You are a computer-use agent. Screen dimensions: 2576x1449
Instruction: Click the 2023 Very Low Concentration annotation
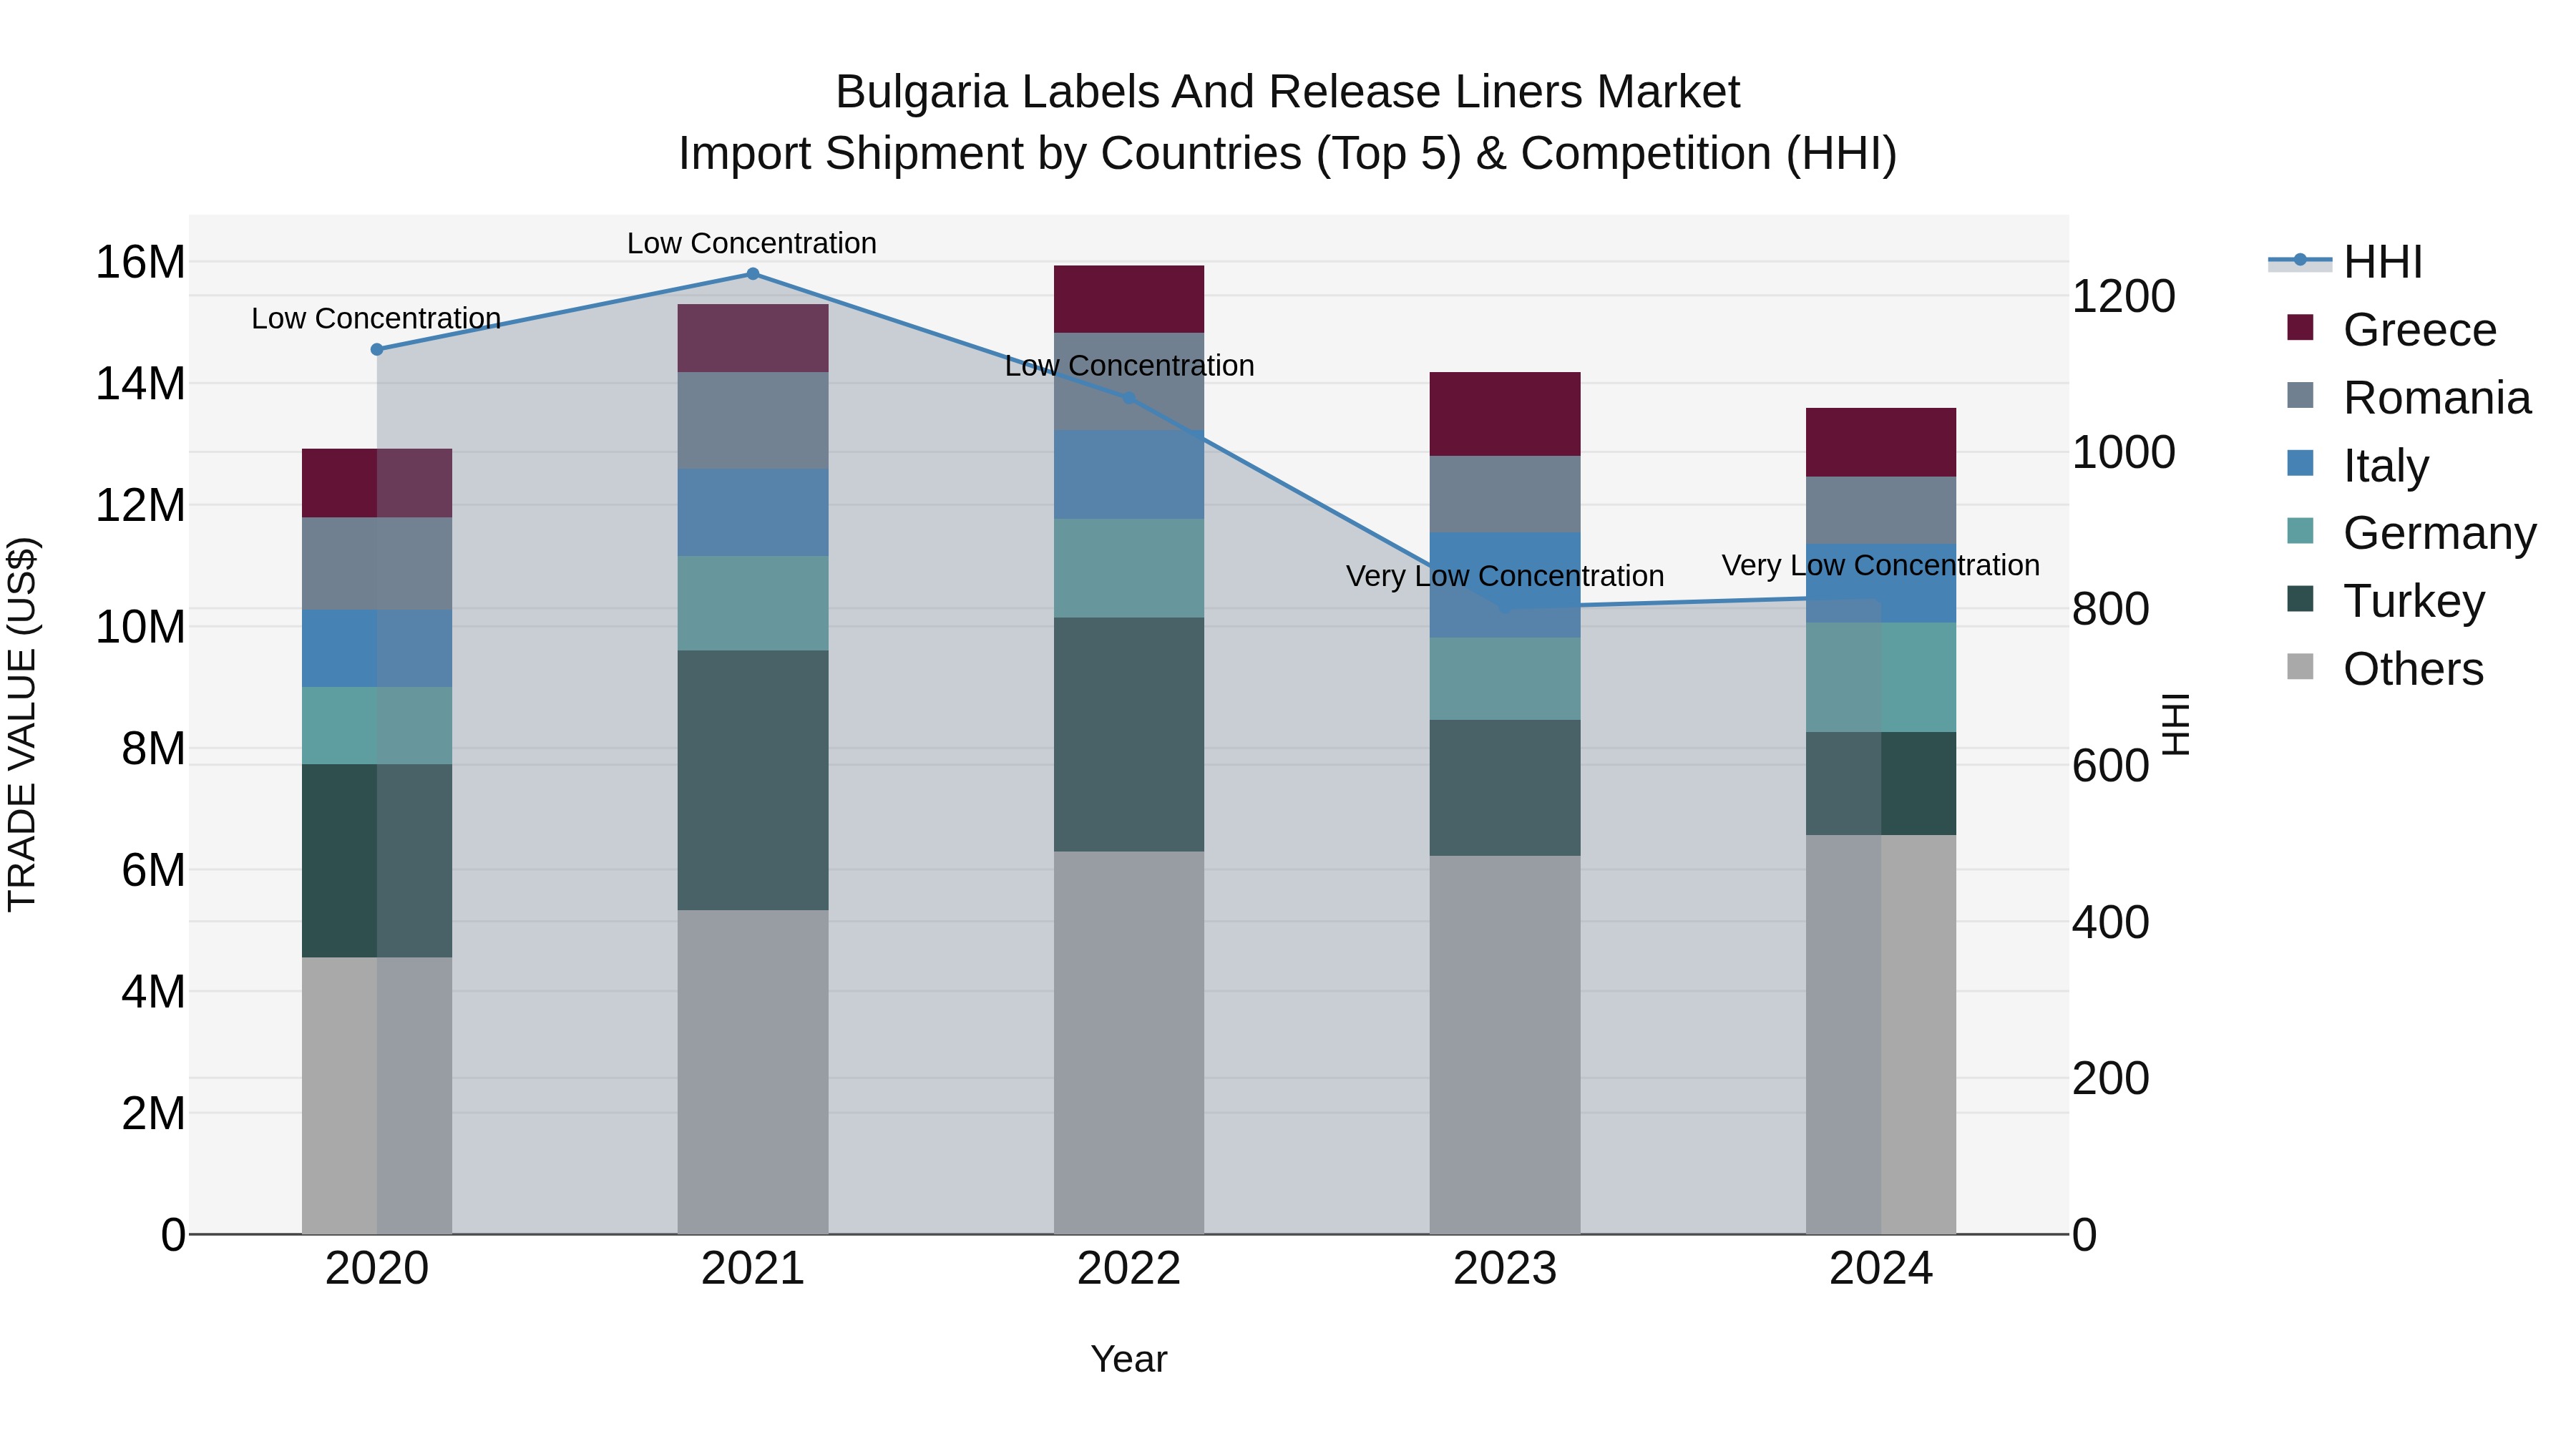pyautogui.click(x=1505, y=576)
